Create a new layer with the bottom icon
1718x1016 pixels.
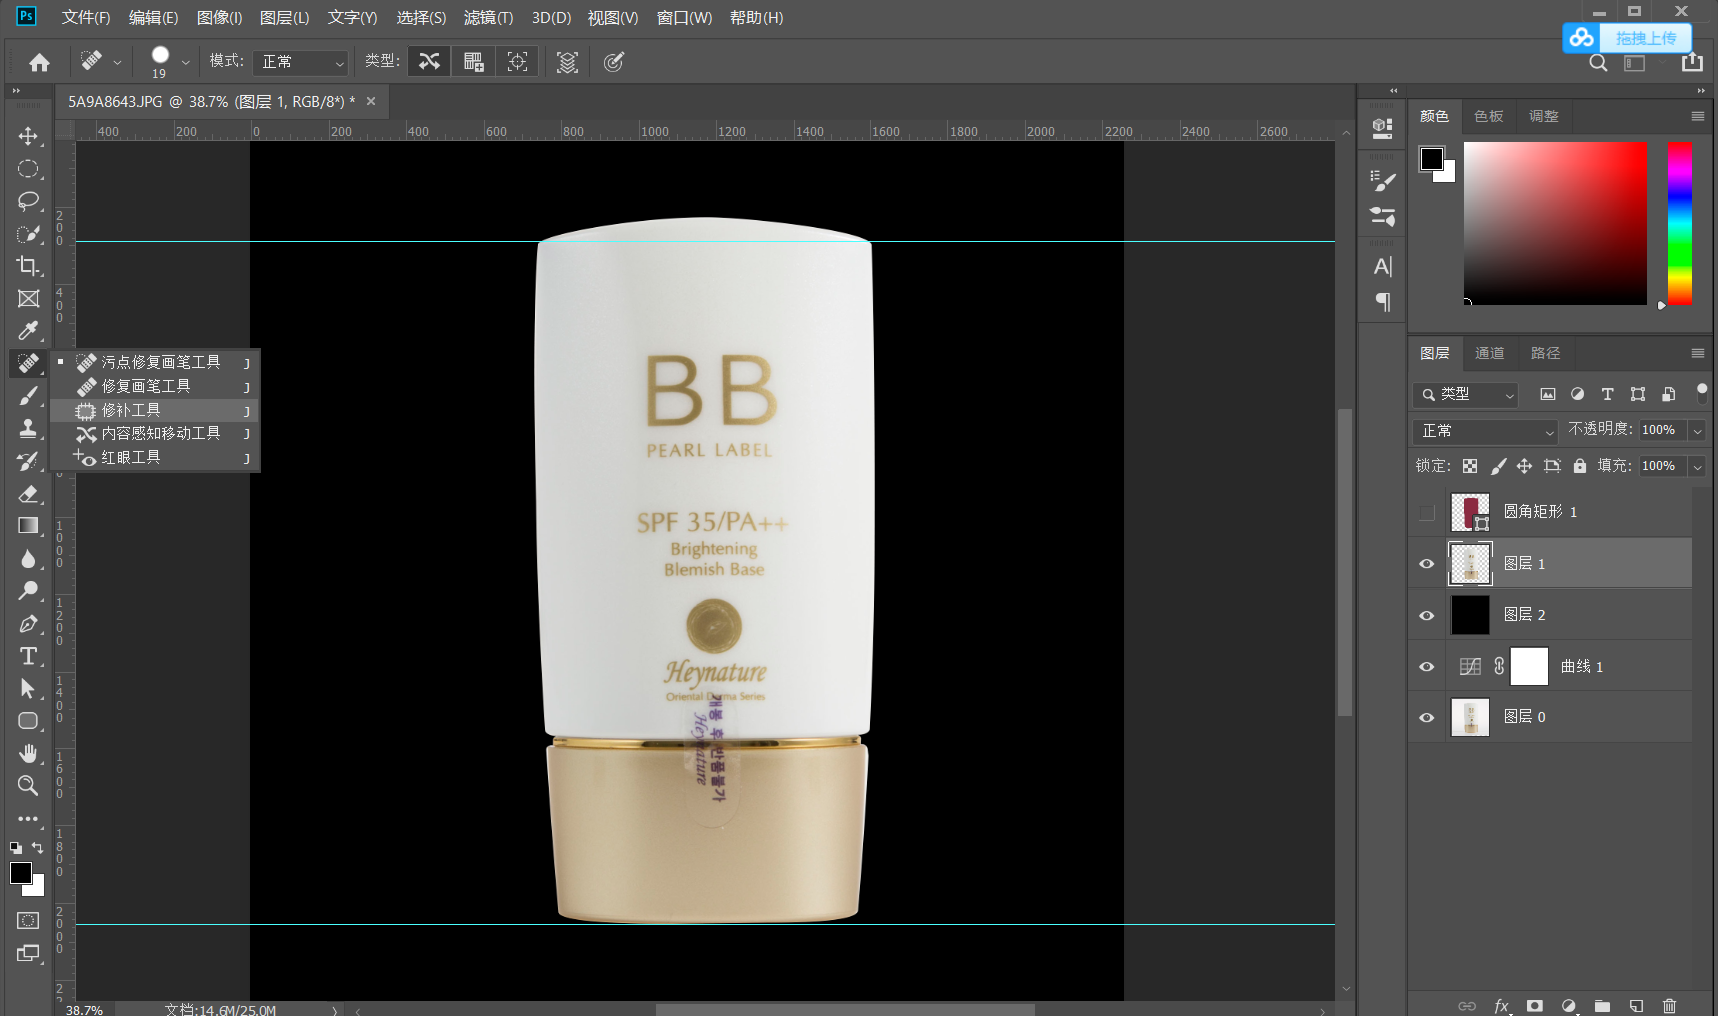click(x=1636, y=1006)
